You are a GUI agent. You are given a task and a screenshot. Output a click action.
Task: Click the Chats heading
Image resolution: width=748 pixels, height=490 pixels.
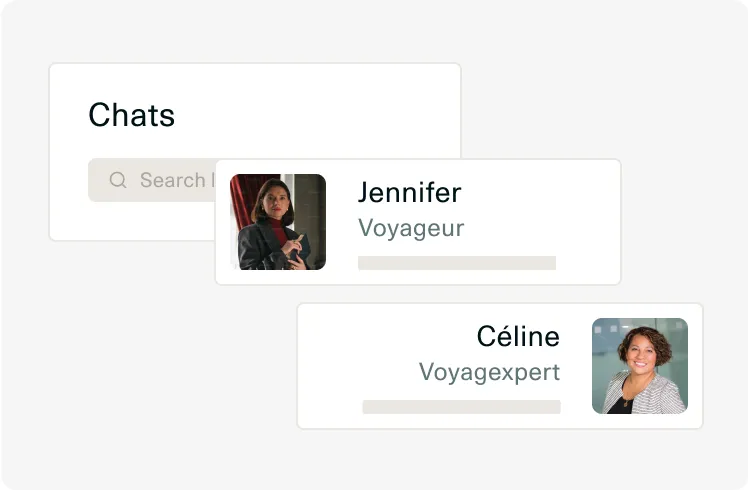131,115
